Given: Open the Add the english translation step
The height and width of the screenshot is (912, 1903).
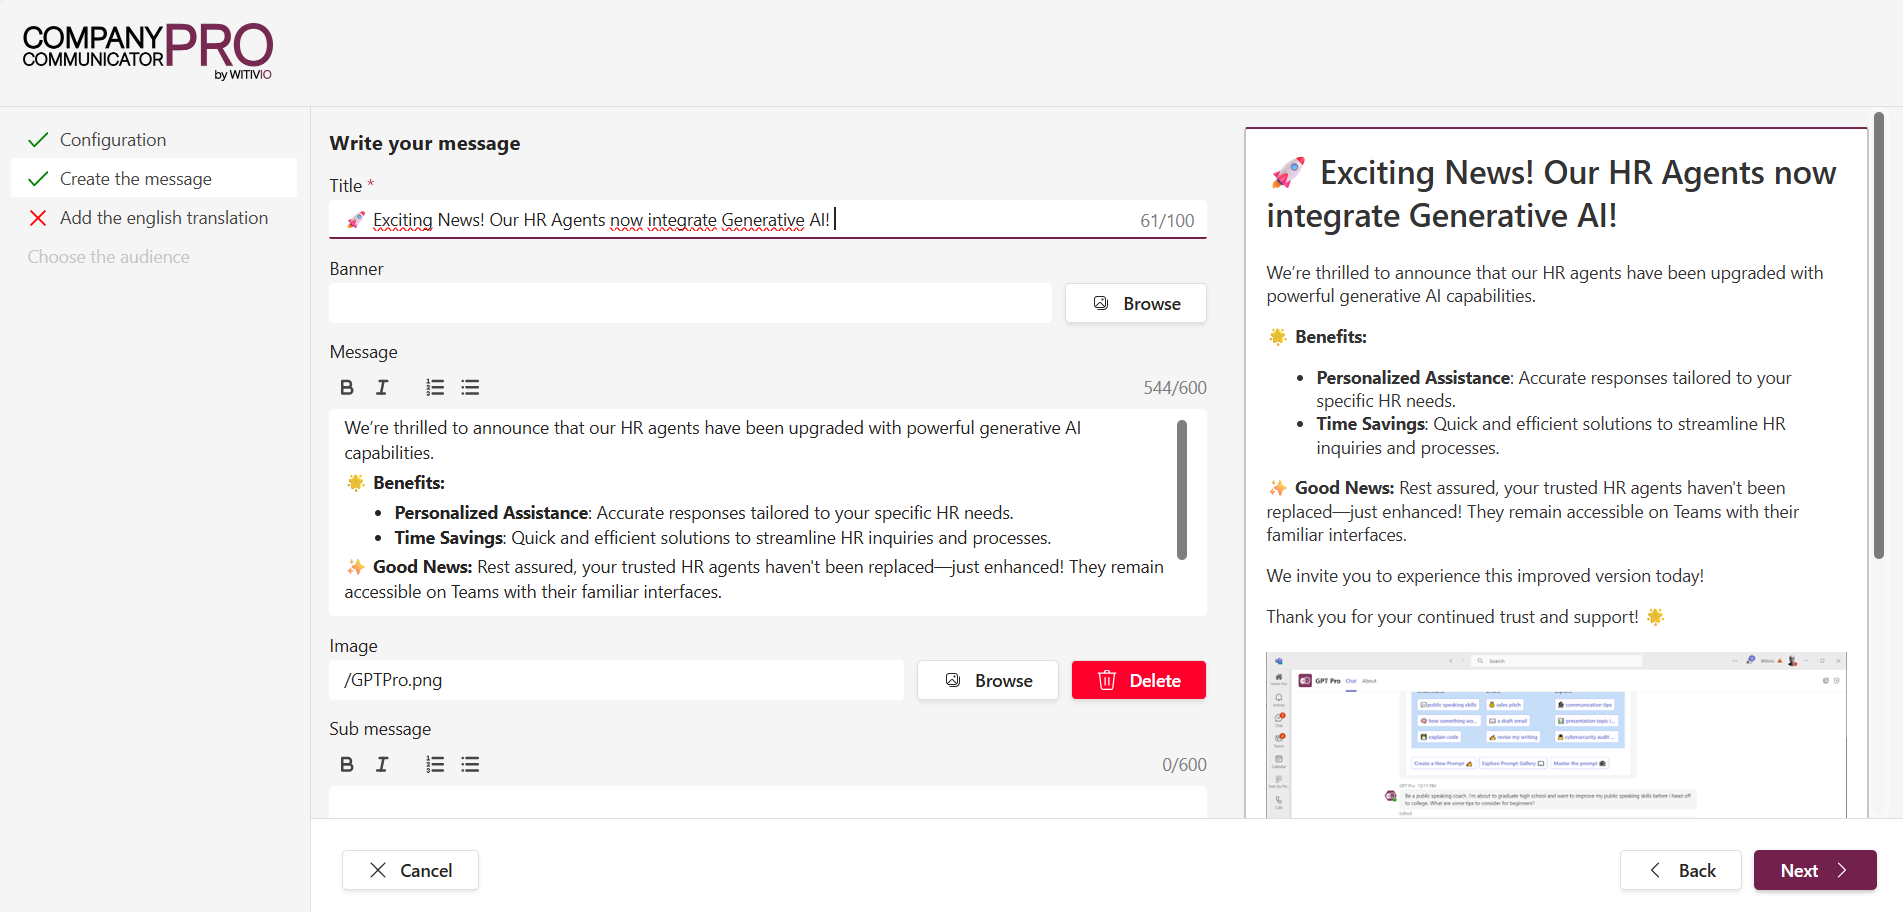Looking at the screenshot, I should pos(163,217).
